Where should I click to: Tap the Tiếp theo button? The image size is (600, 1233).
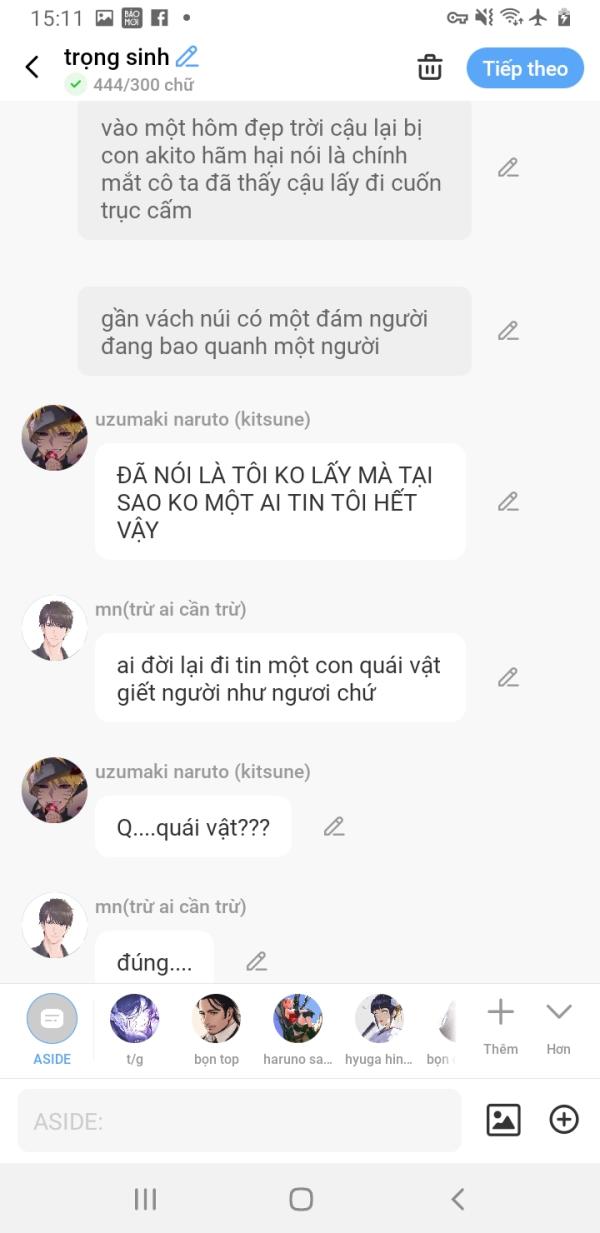(525, 68)
